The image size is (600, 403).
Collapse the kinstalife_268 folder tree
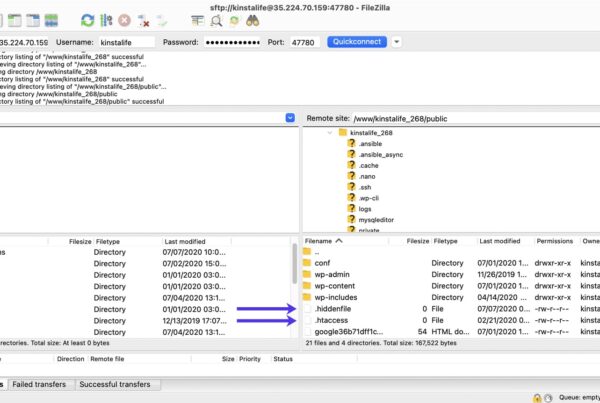(330, 132)
